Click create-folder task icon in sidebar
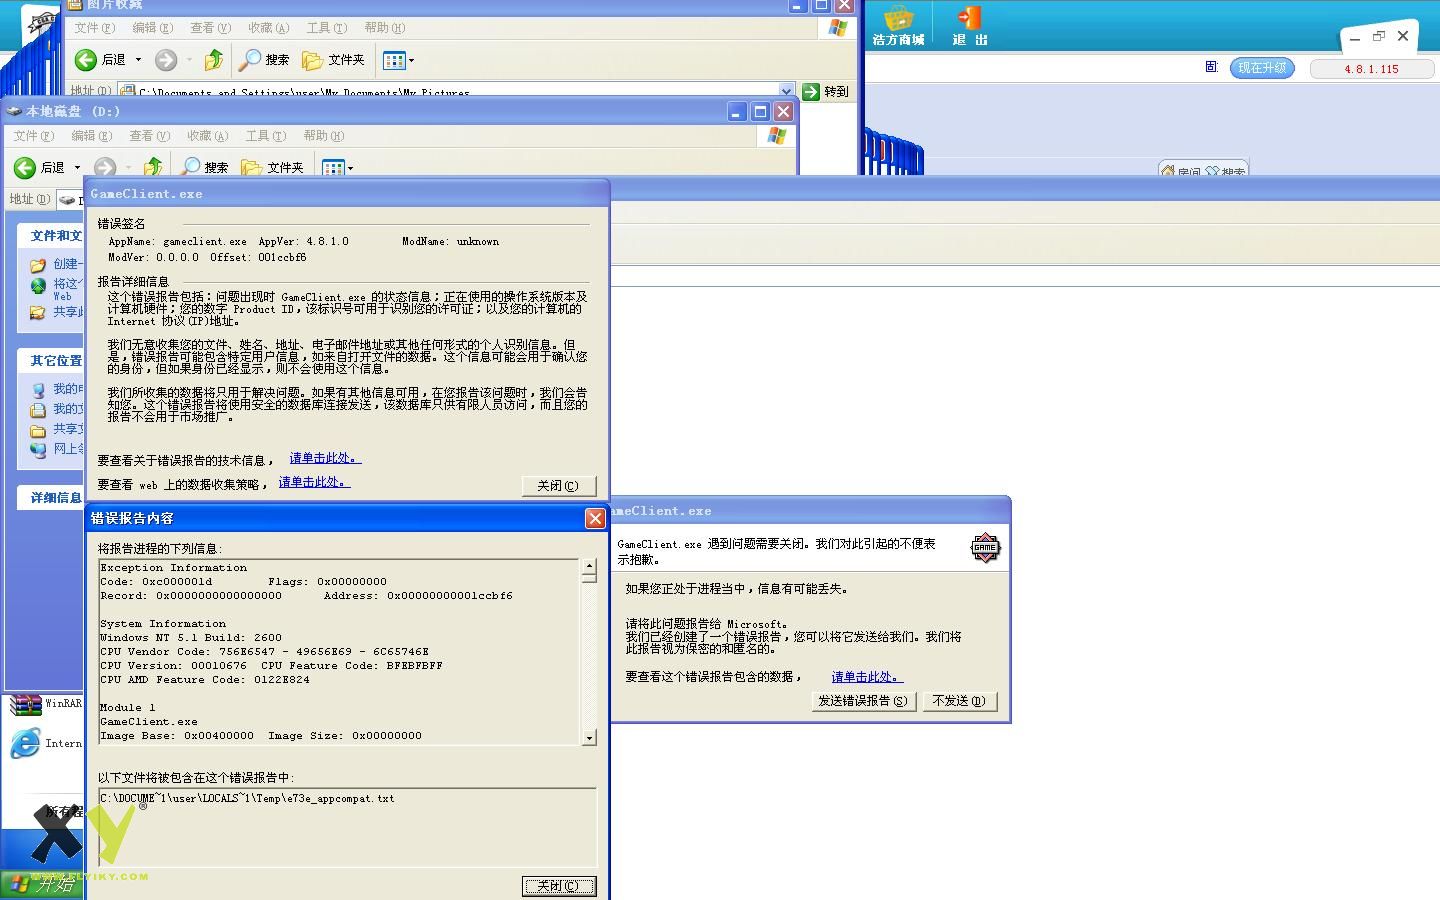Viewport: 1440px width, 900px height. click(x=38, y=265)
